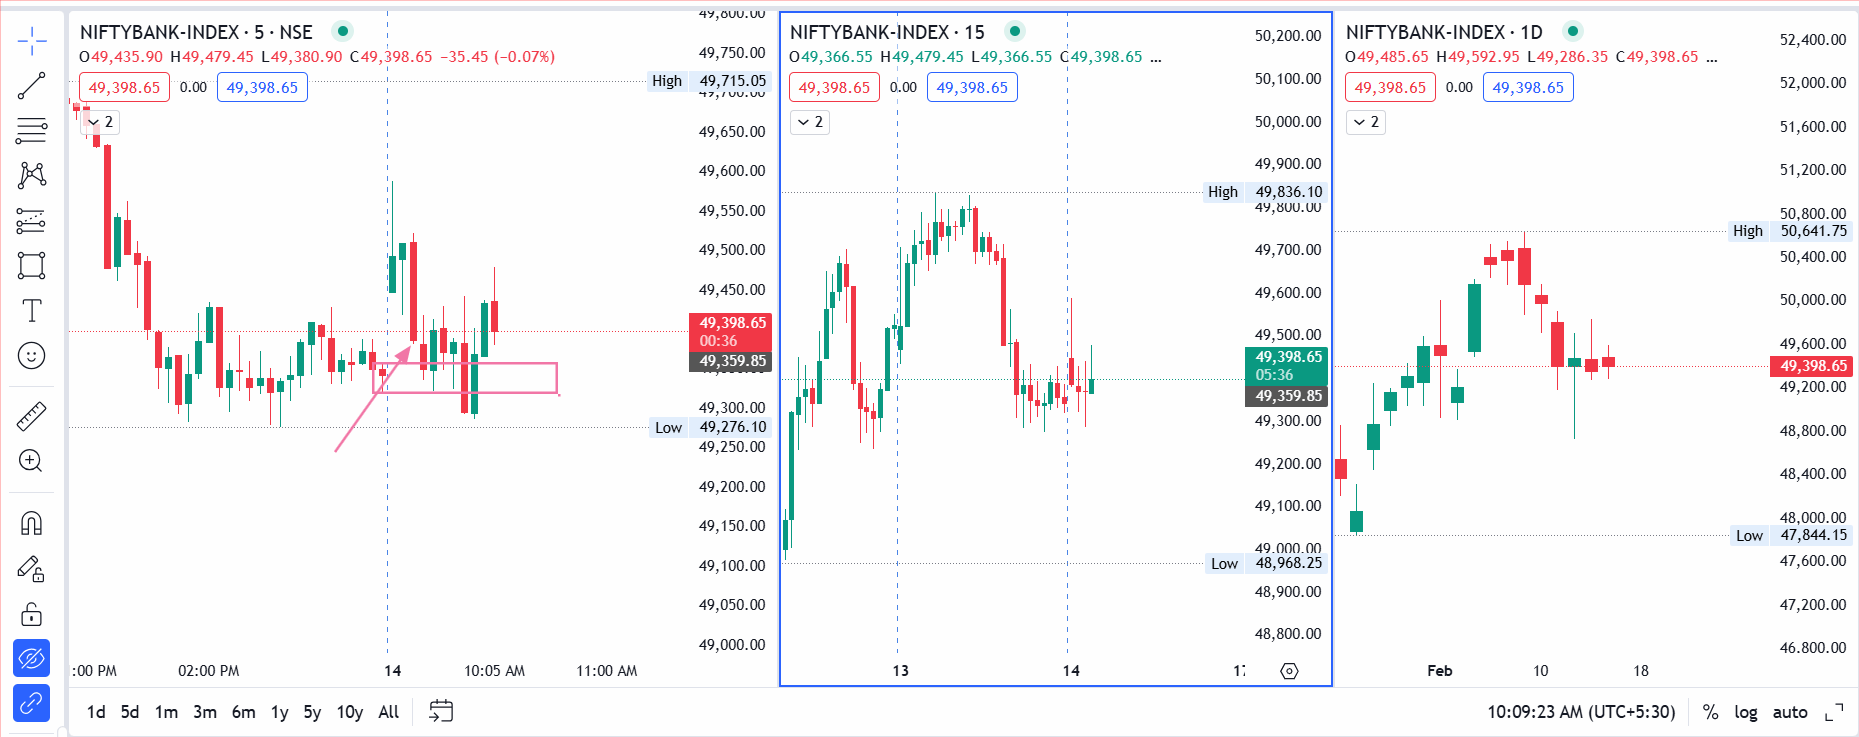Click the NIFTYBANK-INDEX 5 NSE title

[x=196, y=32]
